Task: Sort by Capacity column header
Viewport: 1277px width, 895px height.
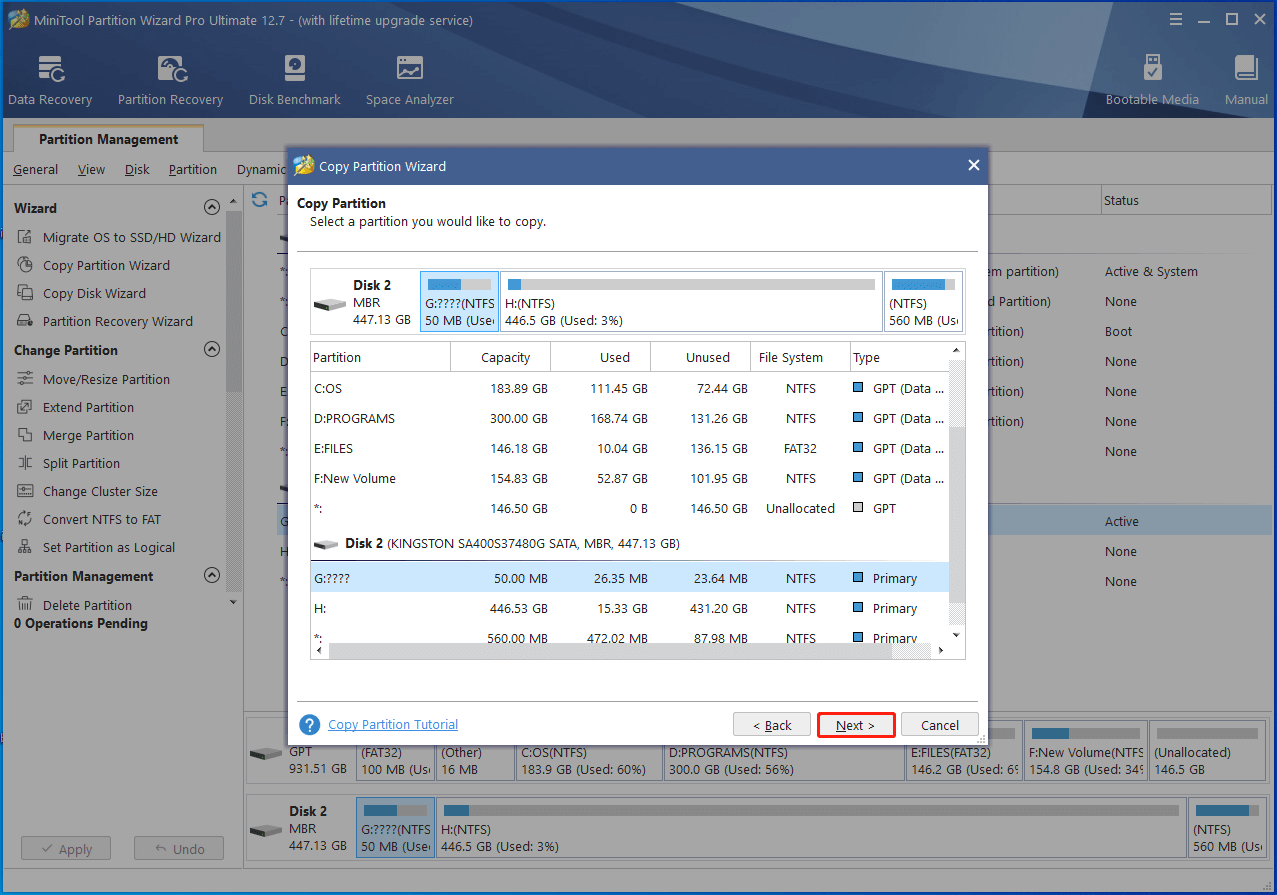Action: [501, 357]
